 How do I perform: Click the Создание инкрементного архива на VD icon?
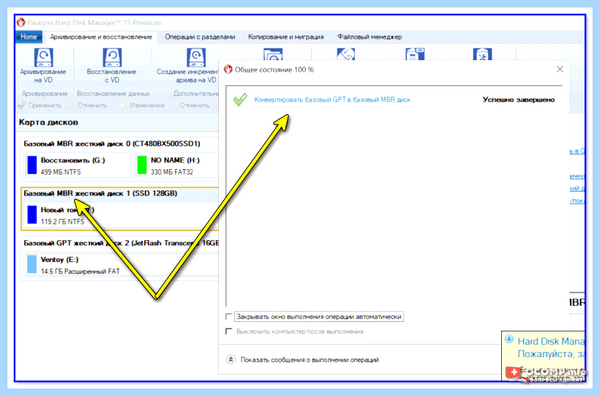(196, 57)
